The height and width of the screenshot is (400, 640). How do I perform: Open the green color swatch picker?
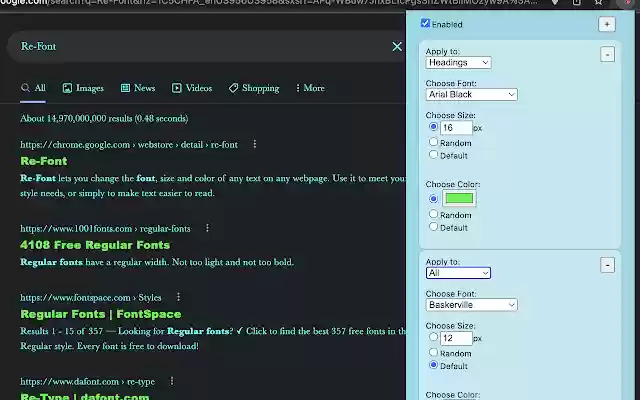pyautogui.click(x=459, y=198)
